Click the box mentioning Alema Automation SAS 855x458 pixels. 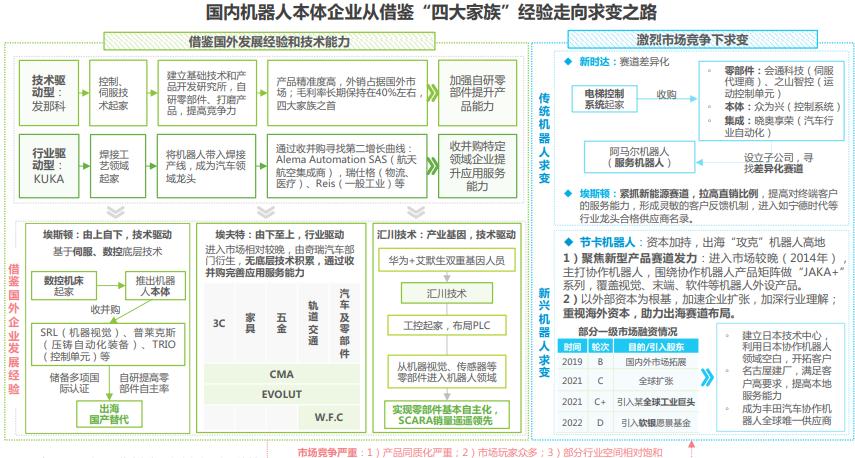click(347, 166)
